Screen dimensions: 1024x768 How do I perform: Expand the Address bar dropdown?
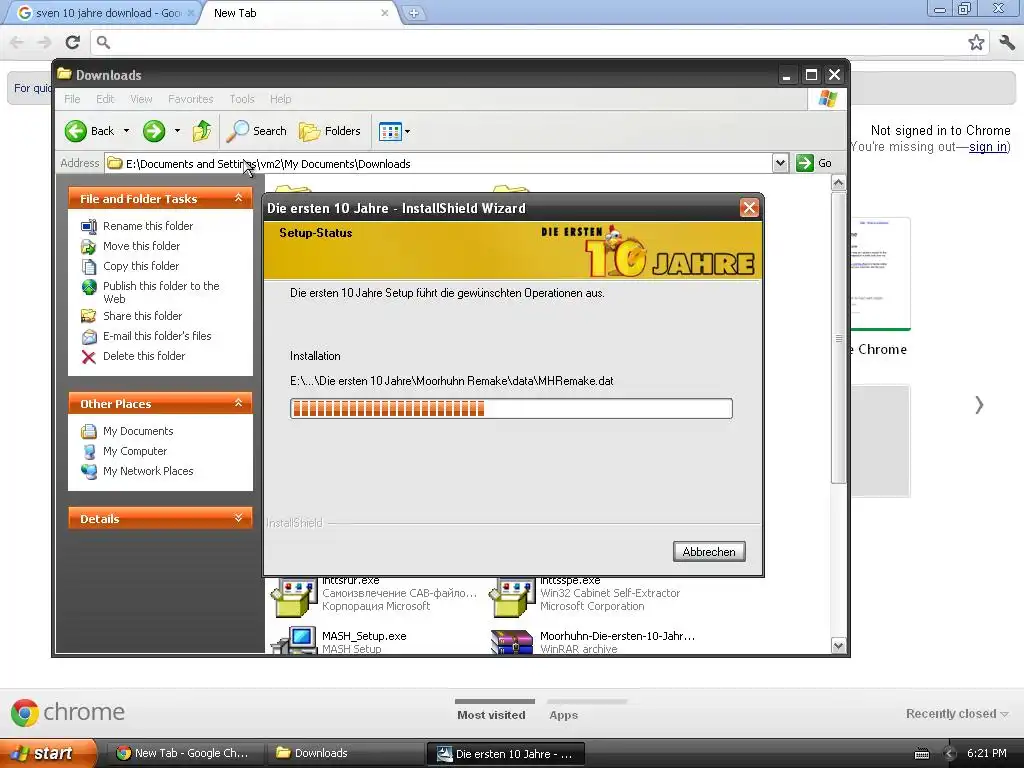tap(780, 163)
